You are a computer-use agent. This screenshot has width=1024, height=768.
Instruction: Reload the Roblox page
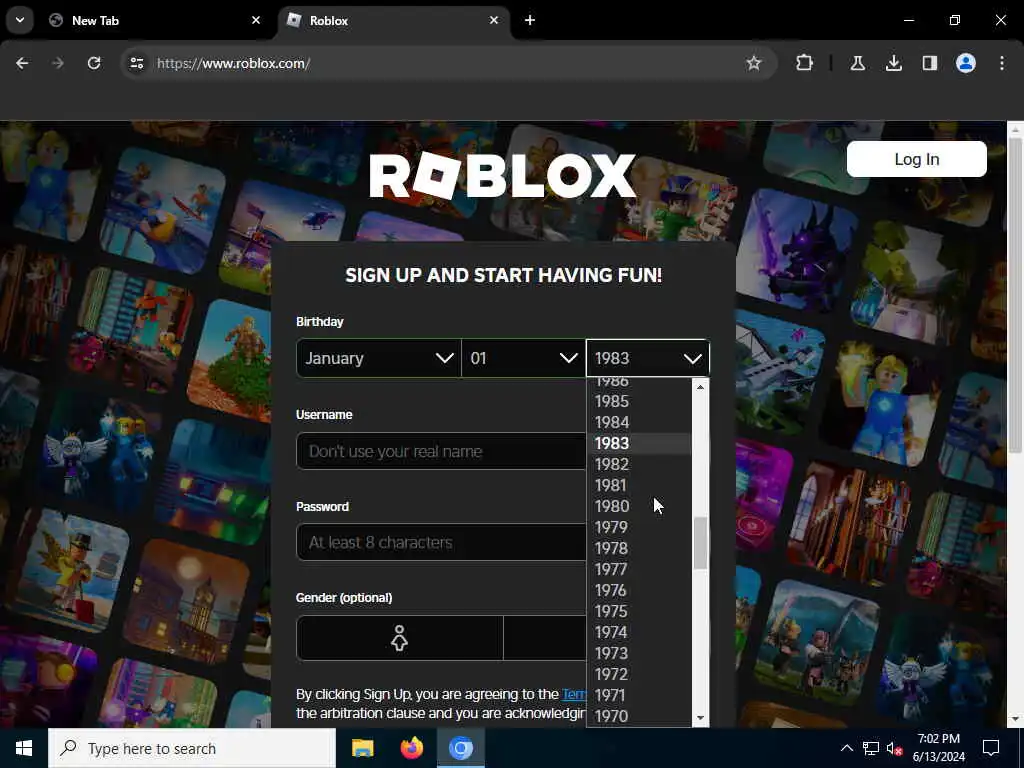tap(94, 63)
